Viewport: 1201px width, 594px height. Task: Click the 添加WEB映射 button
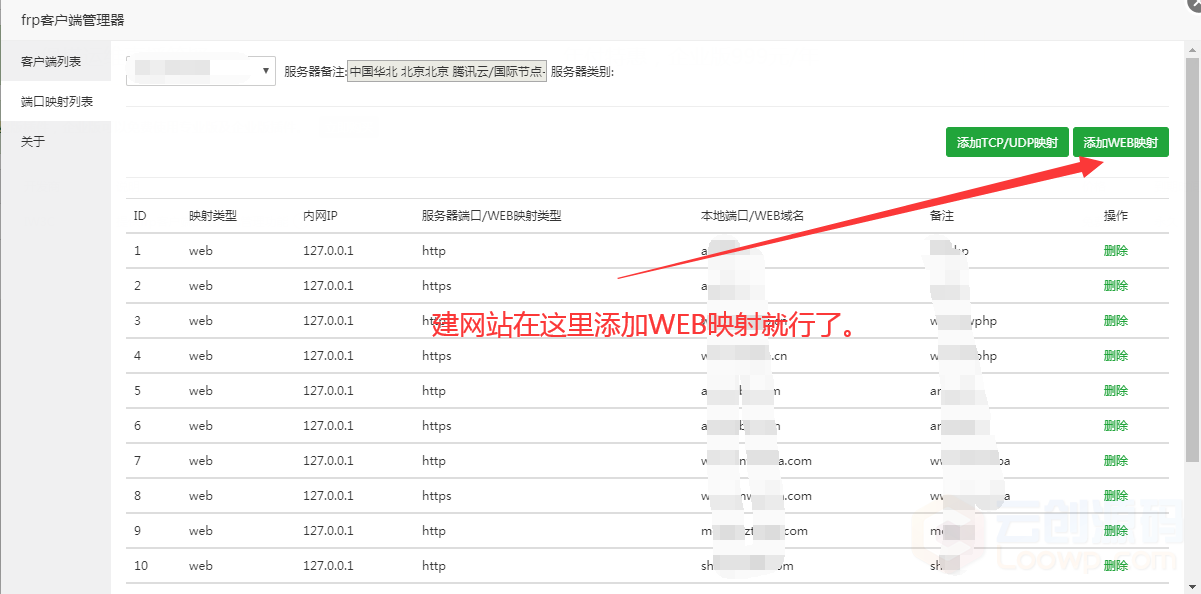(x=1120, y=143)
